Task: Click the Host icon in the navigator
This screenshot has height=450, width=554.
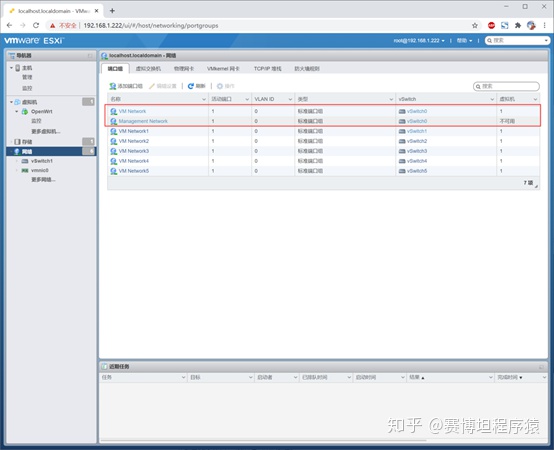Action: pyautogui.click(x=18, y=68)
